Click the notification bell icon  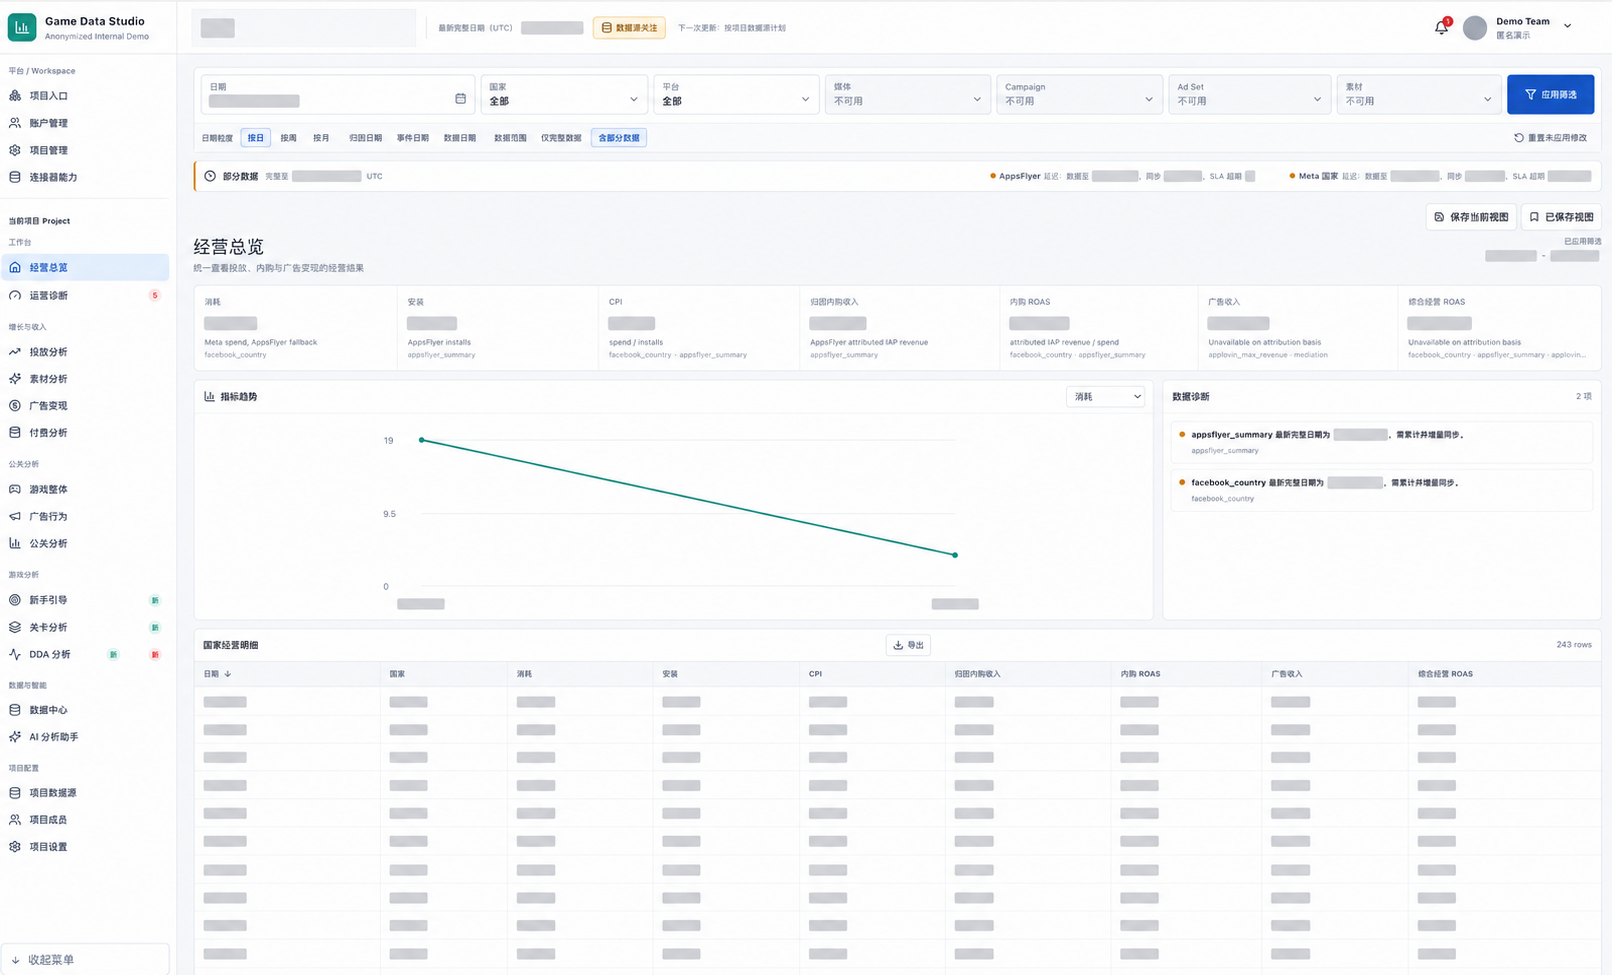click(1441, 28)
